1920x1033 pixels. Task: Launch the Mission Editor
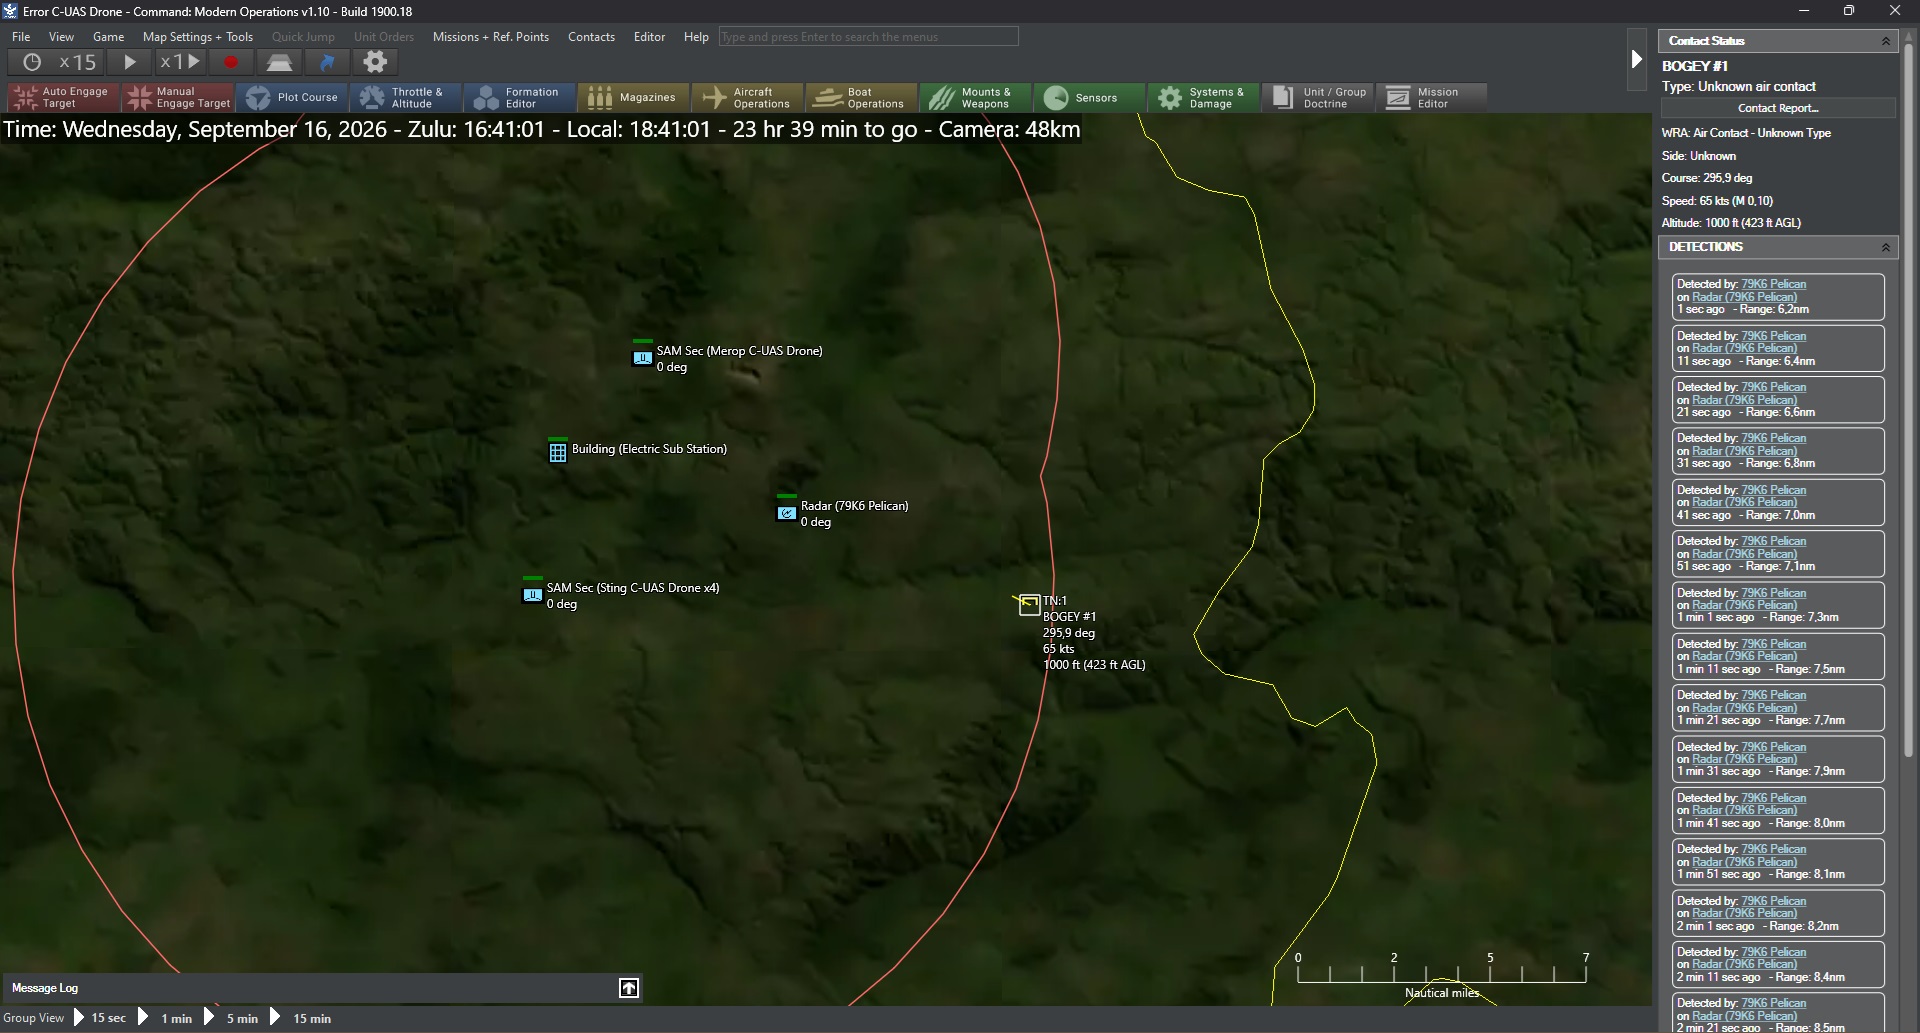click(1432, 97)
